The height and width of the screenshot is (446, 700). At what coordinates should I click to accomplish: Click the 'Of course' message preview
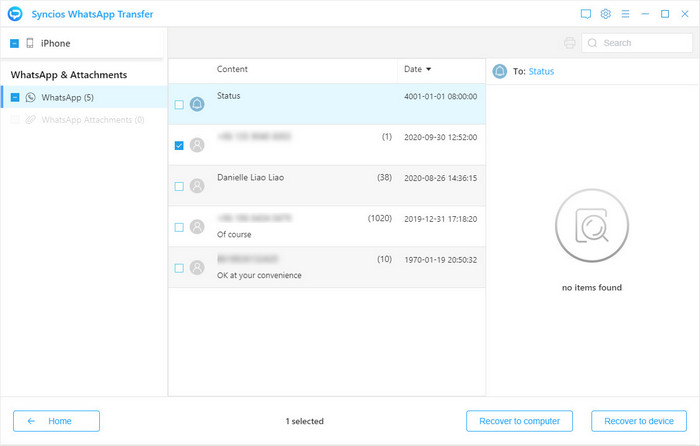pos(234,234)
